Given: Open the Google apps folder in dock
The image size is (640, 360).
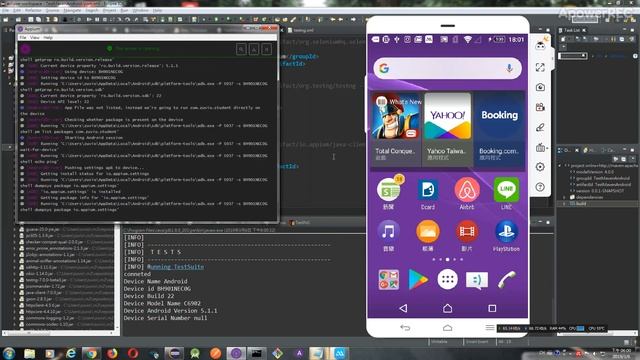Looking at the screenshot, I should click(388, 280).
